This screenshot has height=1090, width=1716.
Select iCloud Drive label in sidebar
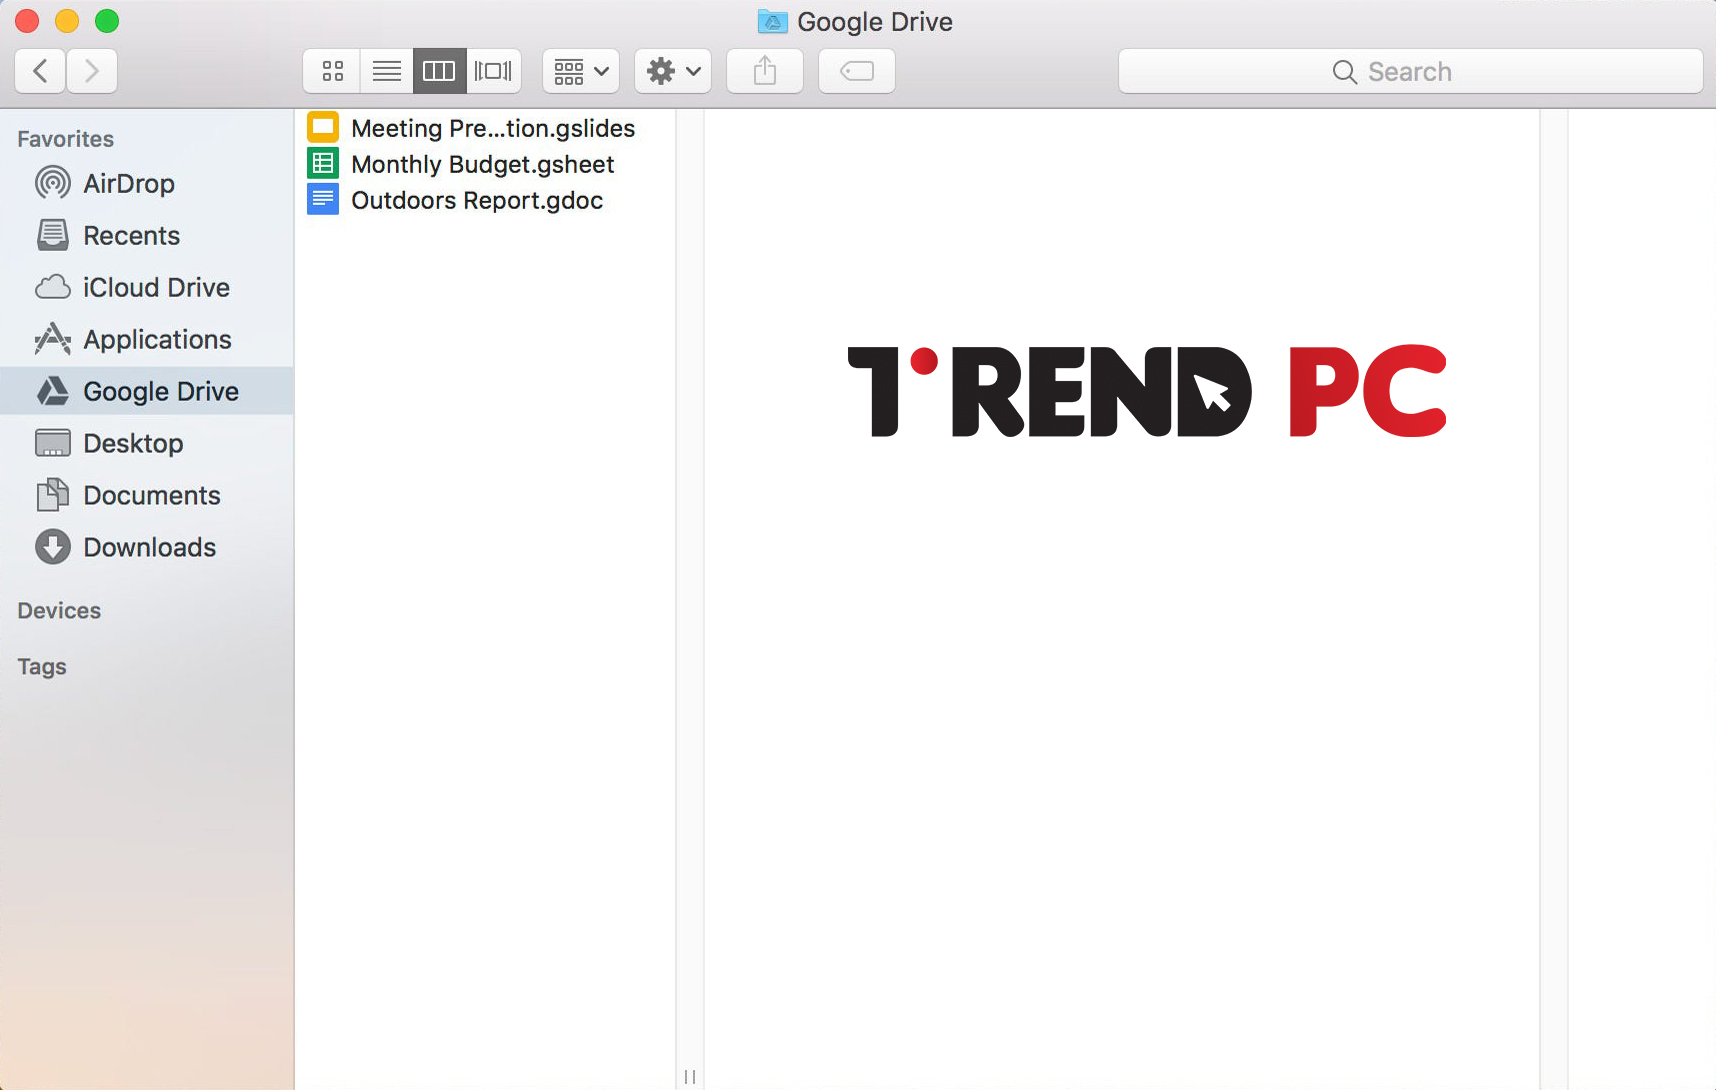click(156, 288)
